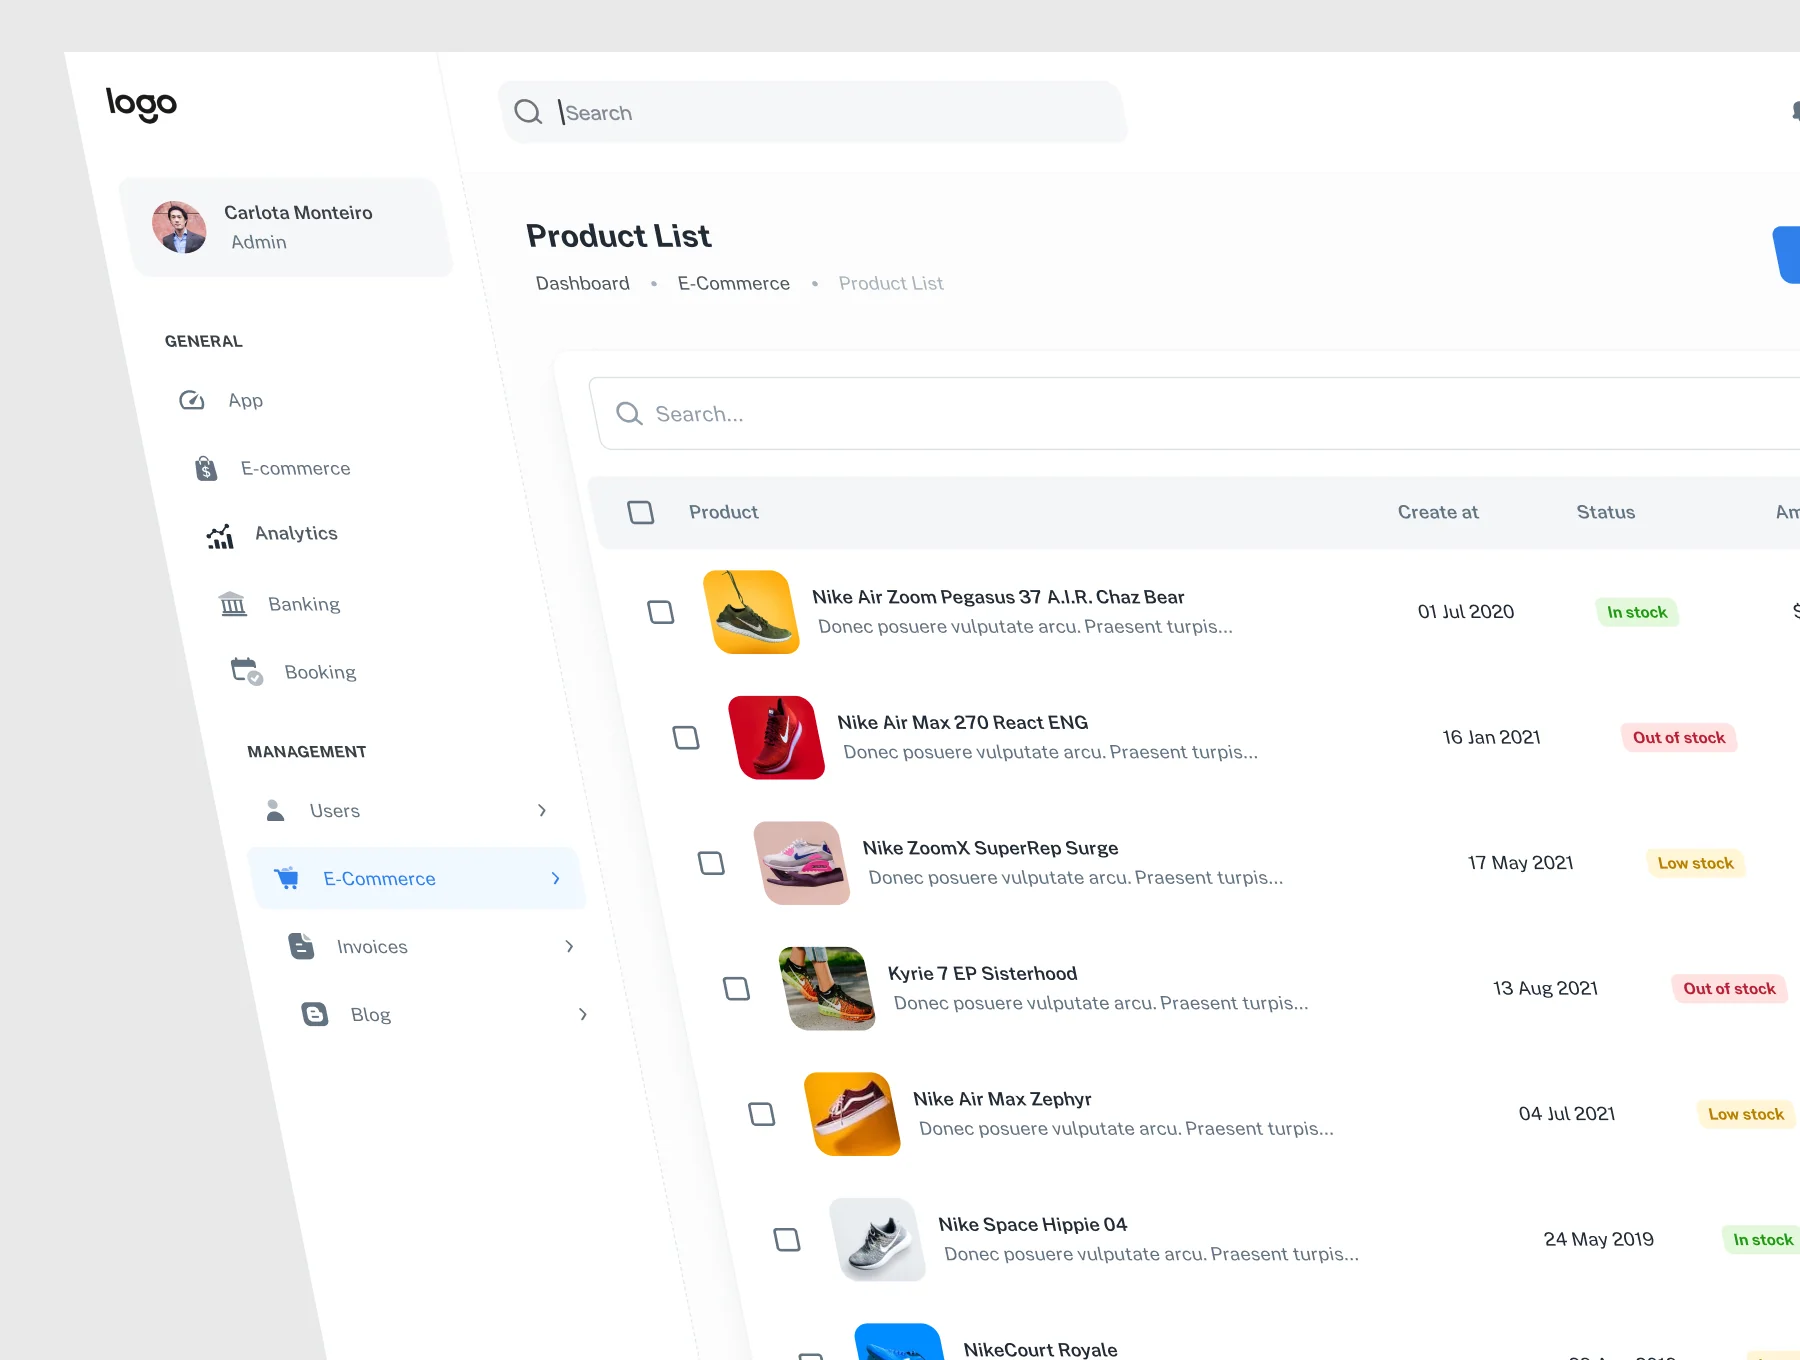Click the Invoices document icon

301,946
